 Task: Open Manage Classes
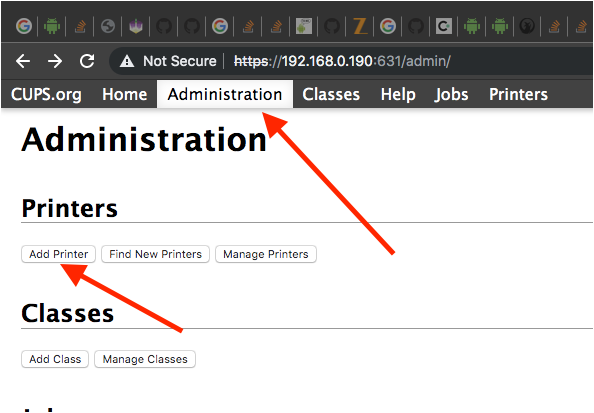point(145,359)
